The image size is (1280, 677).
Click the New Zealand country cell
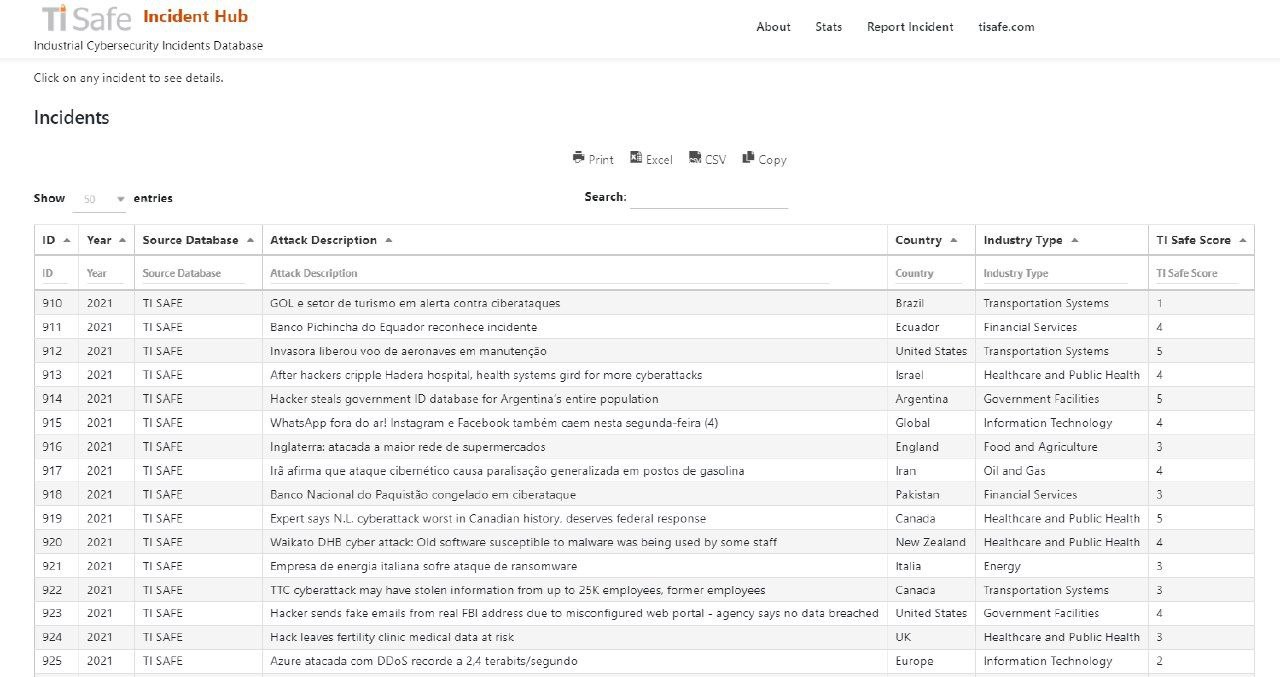931,542
